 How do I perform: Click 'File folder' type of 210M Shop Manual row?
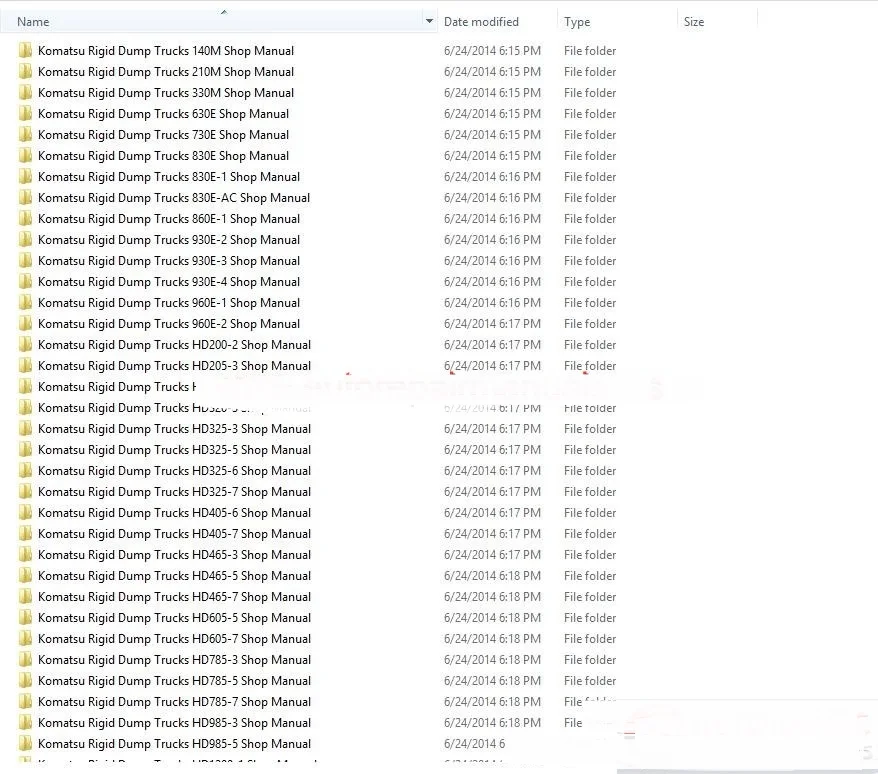pyautogui.click(x=590, y=72)
